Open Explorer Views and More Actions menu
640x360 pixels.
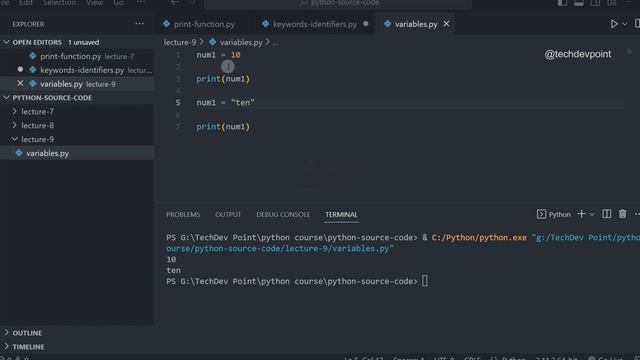click(139, 24)
